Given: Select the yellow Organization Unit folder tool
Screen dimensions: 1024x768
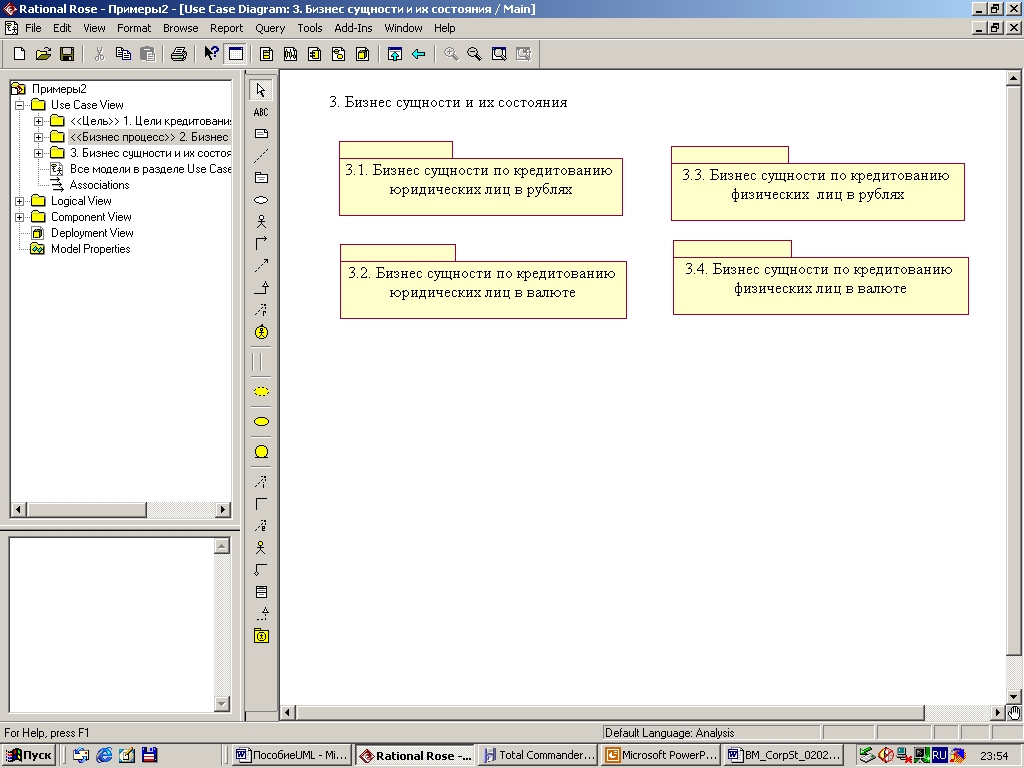Looking at the screenshot, I should (261, 636).
